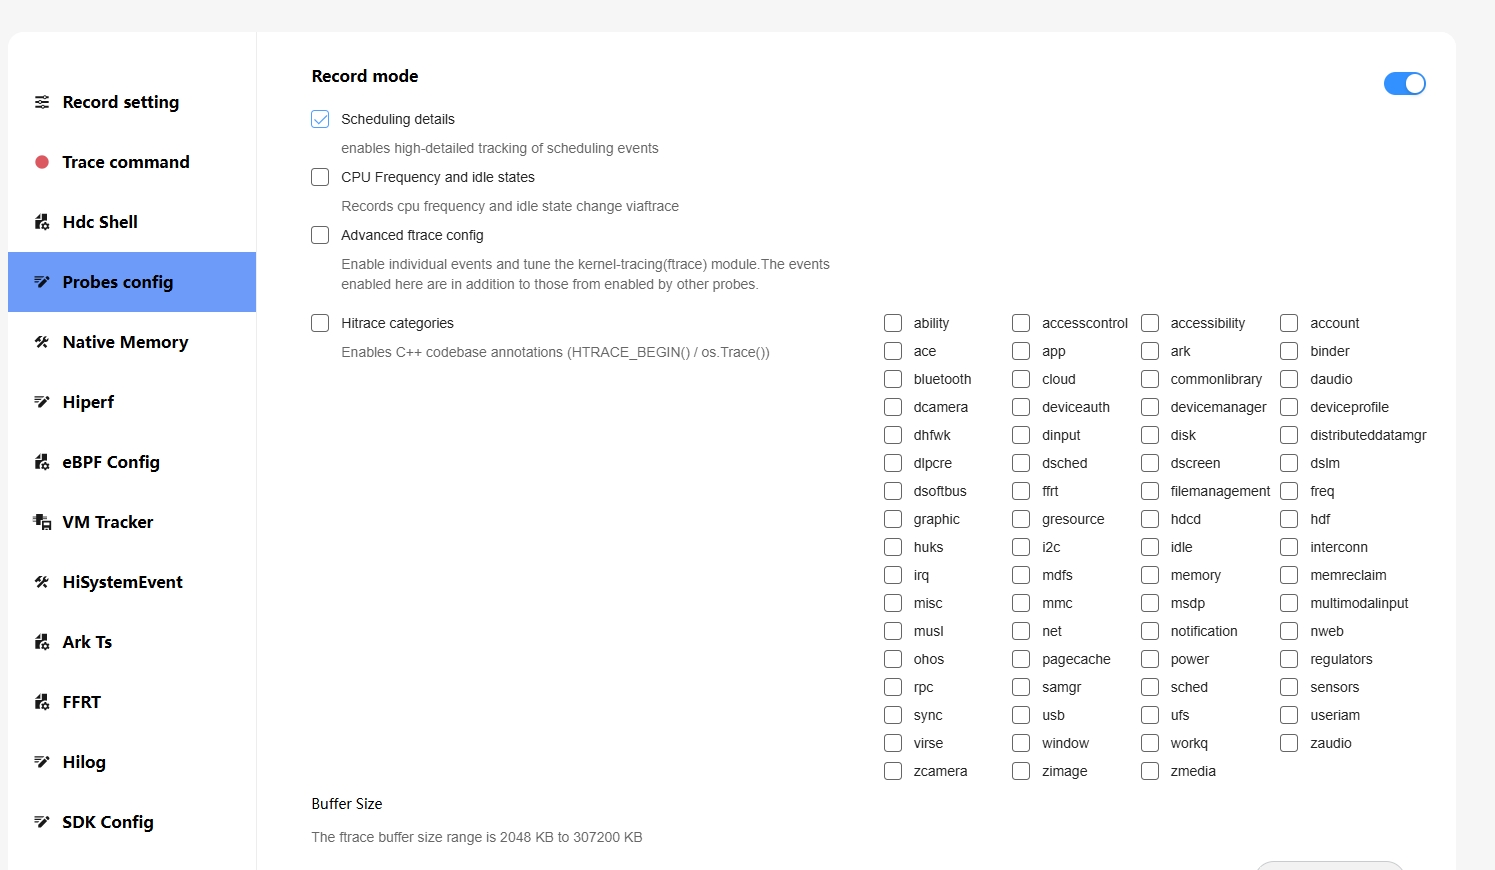Viewport: 1495px width, 870px height.
Task: Click the HiSystemEvent tools icon
Action: coord(42,582)
